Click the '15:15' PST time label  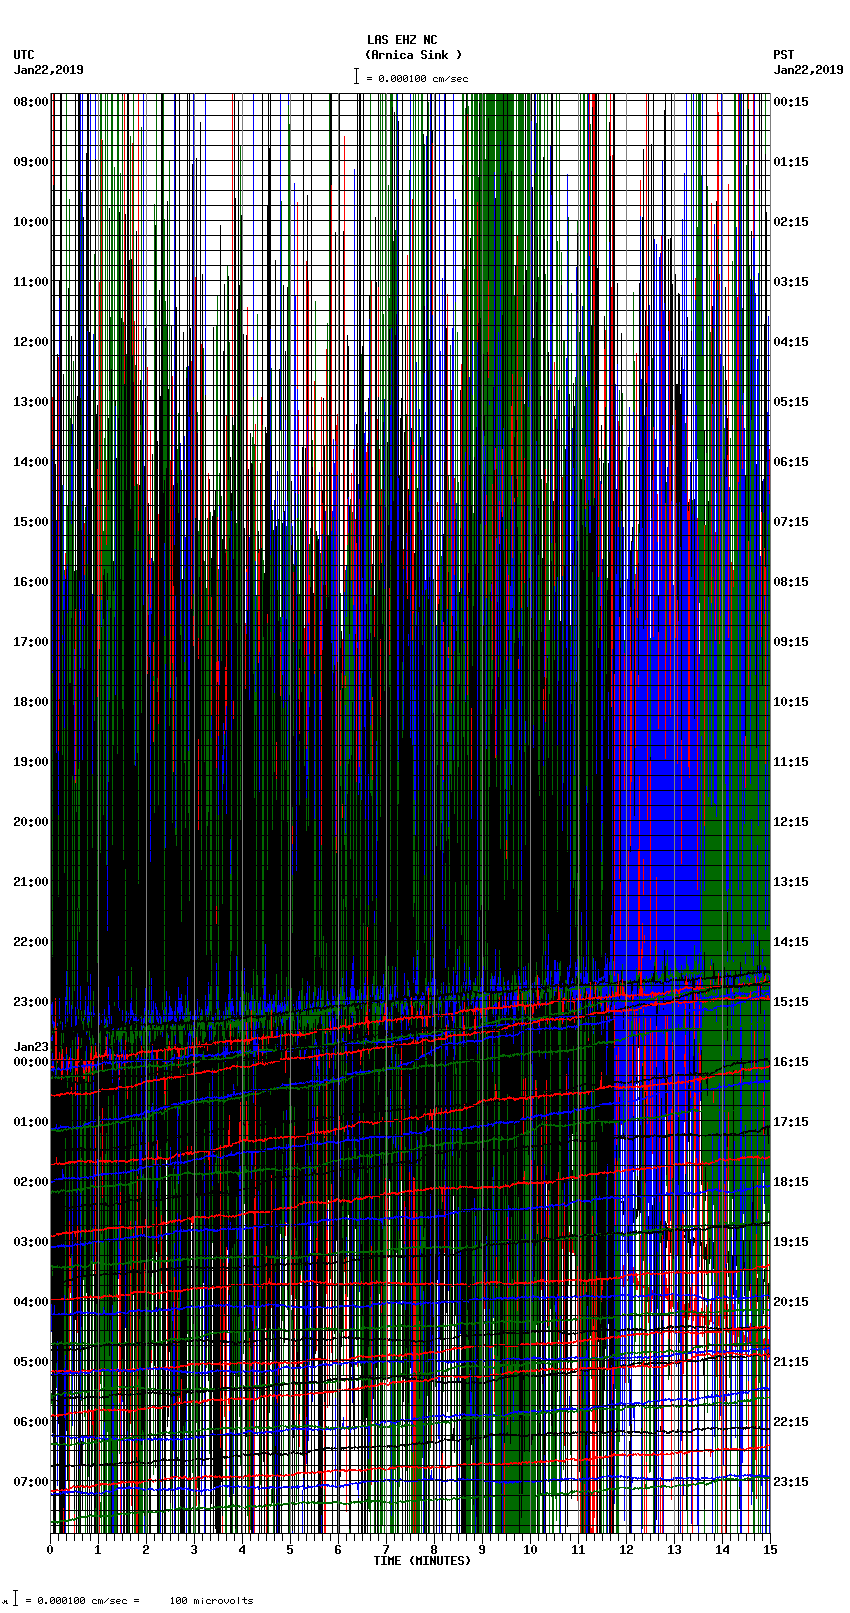click(x=791, y=1002)
